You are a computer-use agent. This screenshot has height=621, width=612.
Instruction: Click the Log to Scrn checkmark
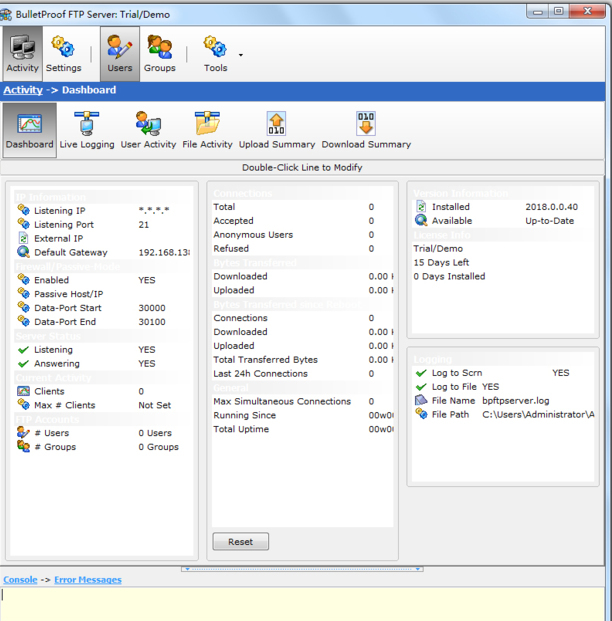pyautogui.click(x=421, y=373)
